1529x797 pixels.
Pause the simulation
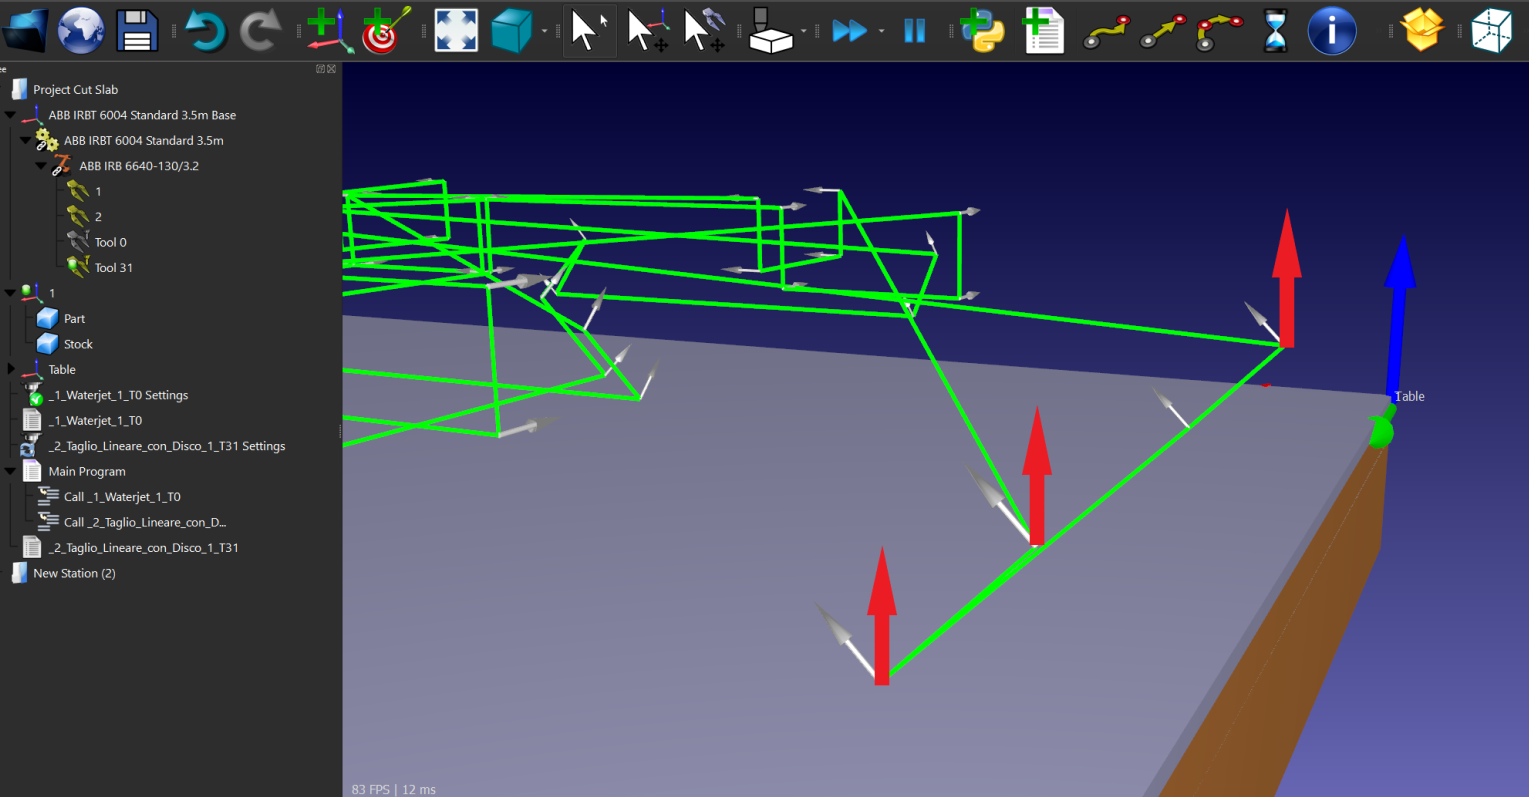click(914, 30)
